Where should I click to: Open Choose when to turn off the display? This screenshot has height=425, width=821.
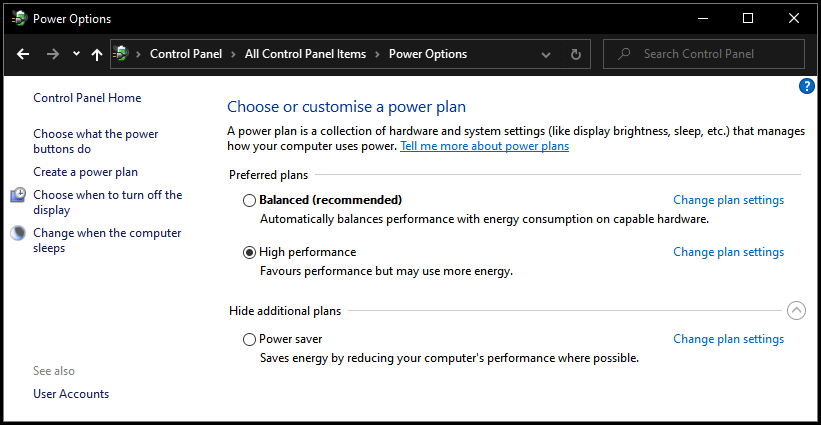[x=107, y=203]
